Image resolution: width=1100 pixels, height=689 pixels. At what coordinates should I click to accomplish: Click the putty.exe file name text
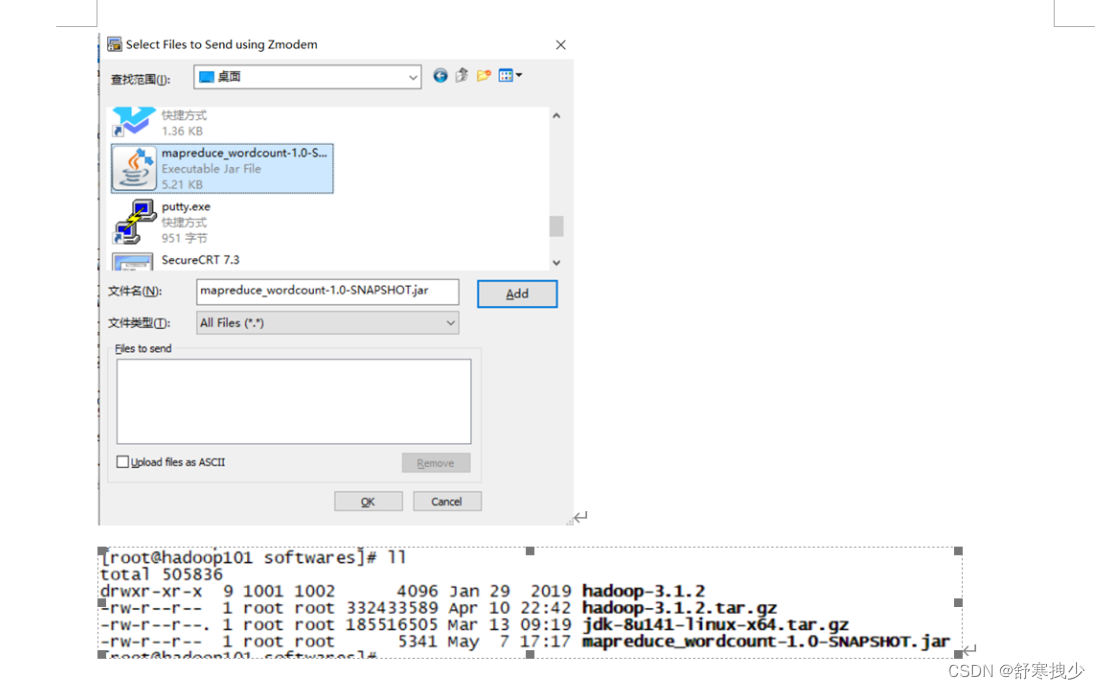coord(186,206)
